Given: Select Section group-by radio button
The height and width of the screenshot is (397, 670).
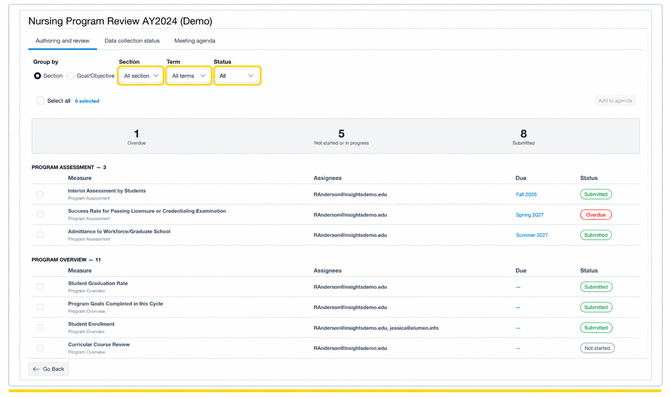Looking at the screenshot, I should (38, 76).
